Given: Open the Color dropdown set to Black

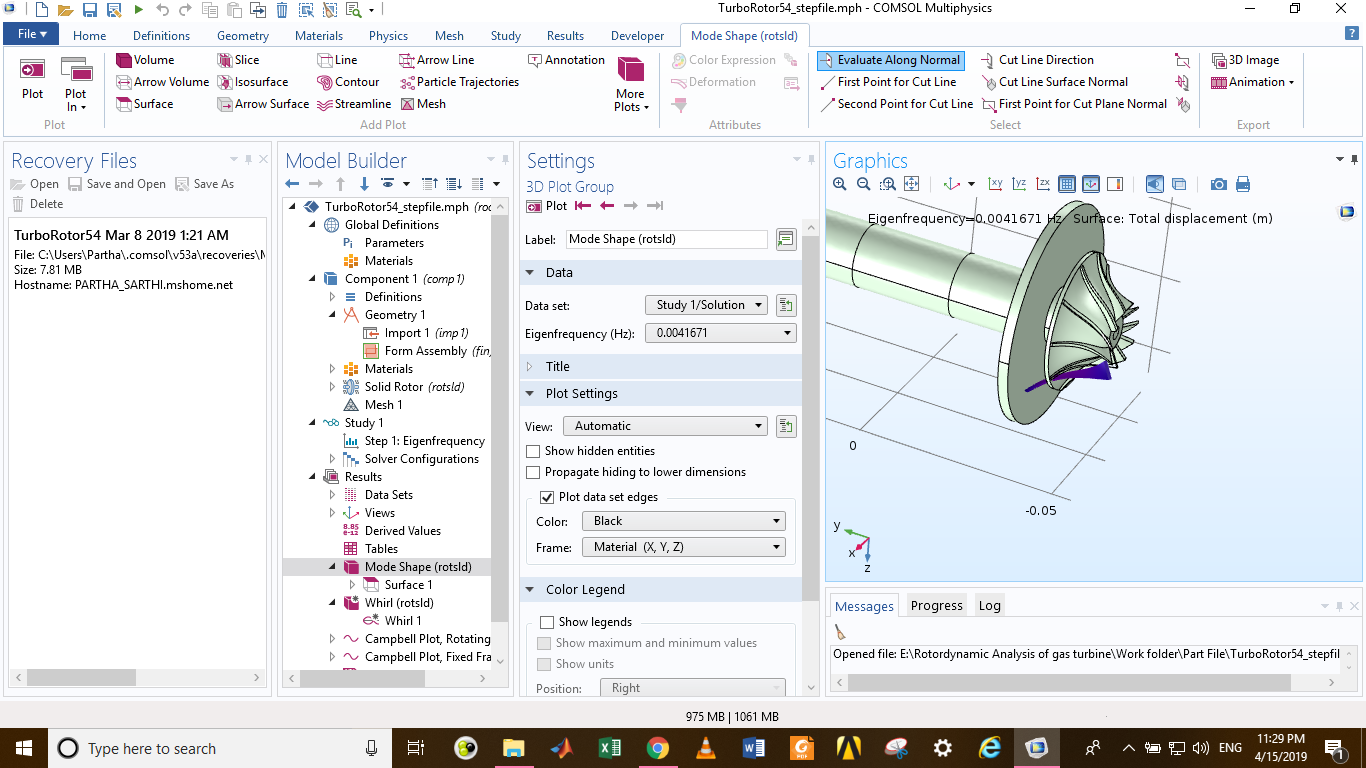Looking at the screenshot, I should tap(682, 521).
